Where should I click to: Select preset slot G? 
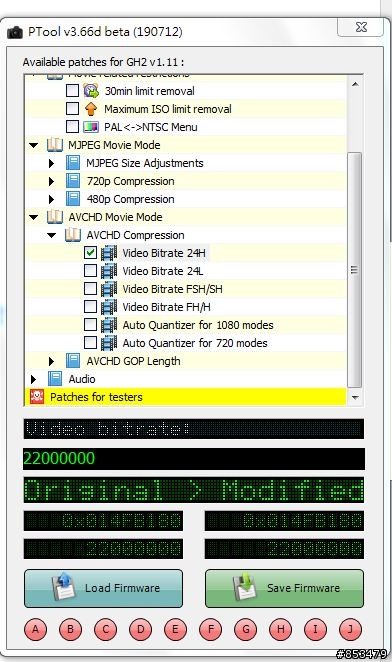tap(245, 629)
